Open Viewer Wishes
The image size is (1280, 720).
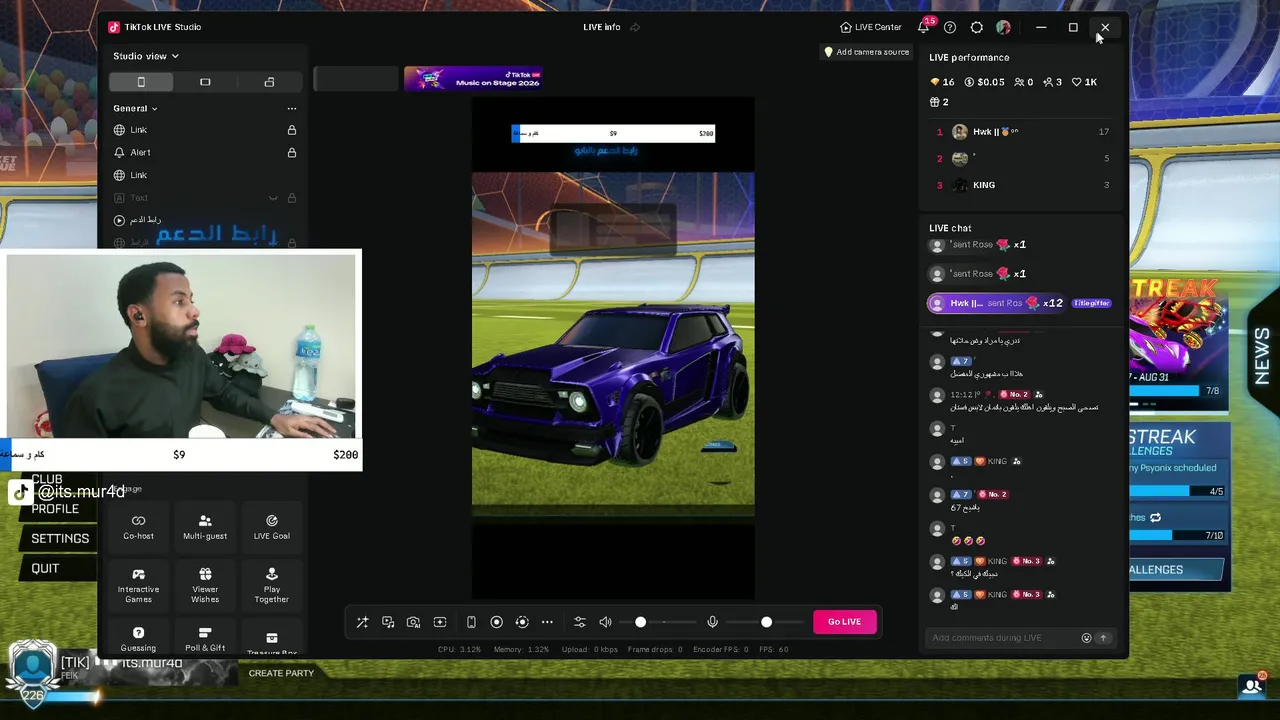pyautogui.click(x=205, y=585)
